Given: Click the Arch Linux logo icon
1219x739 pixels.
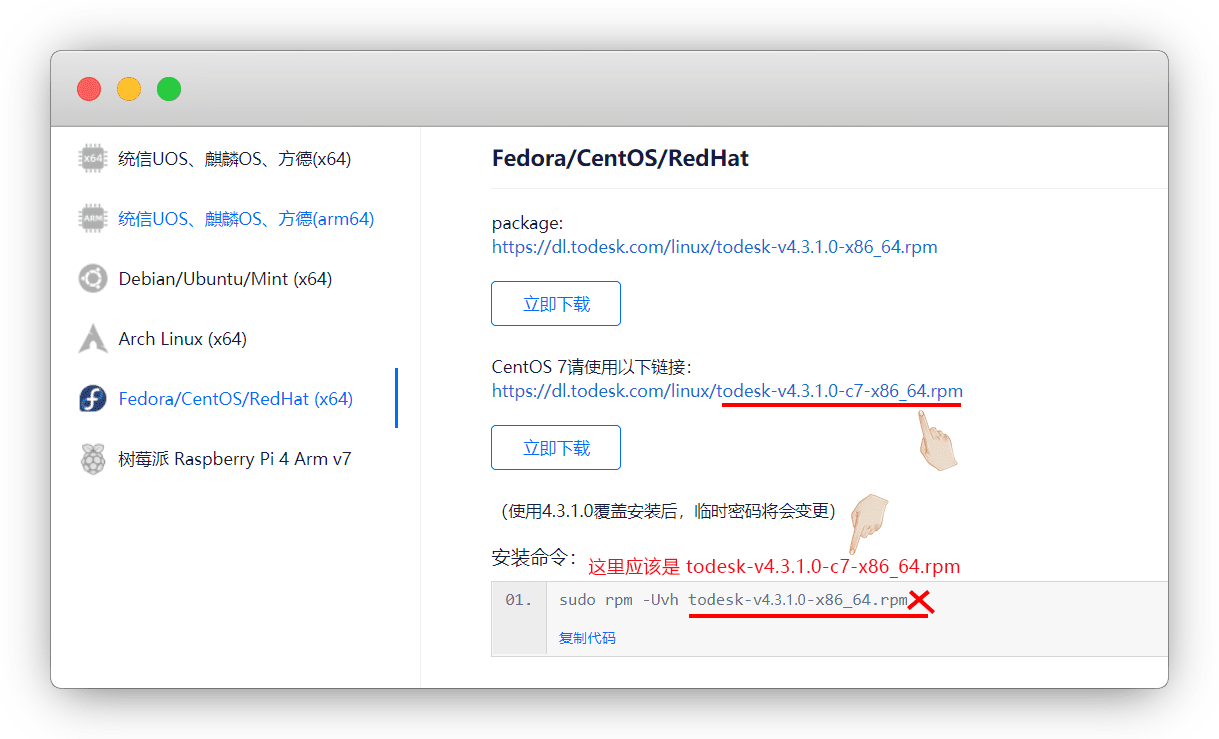Looking at the screenshot, I should 93,339.
